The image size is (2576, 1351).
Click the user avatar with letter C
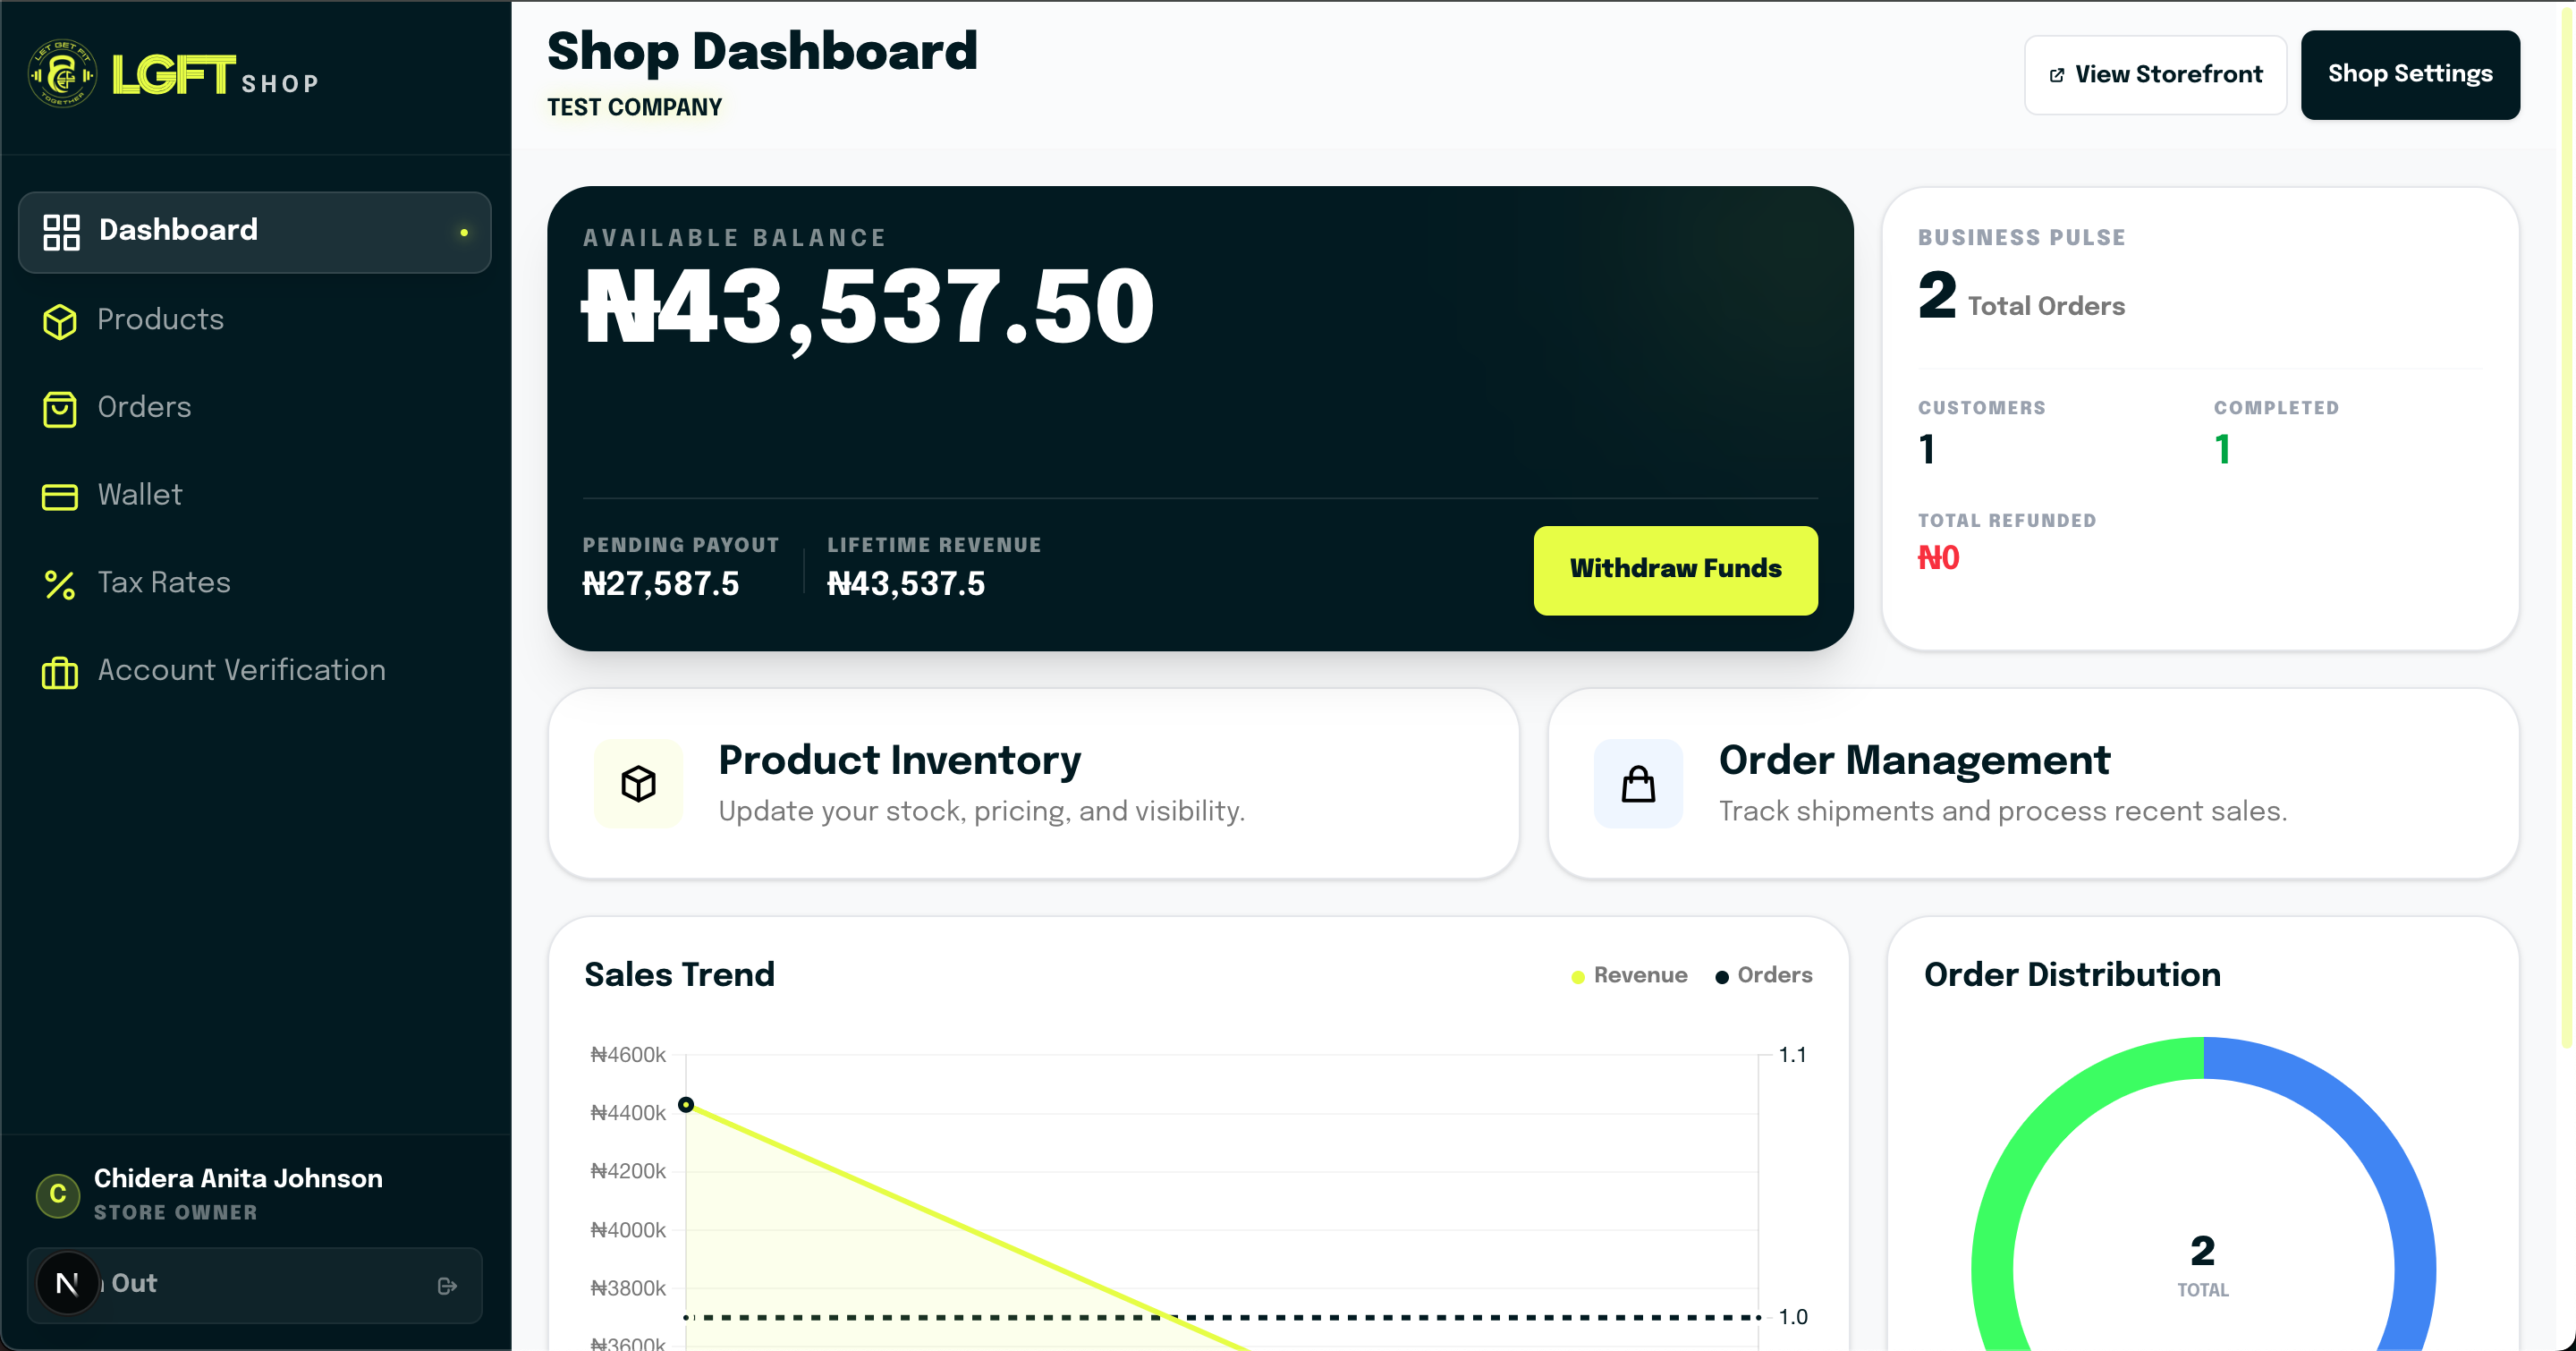(58, 1194)
